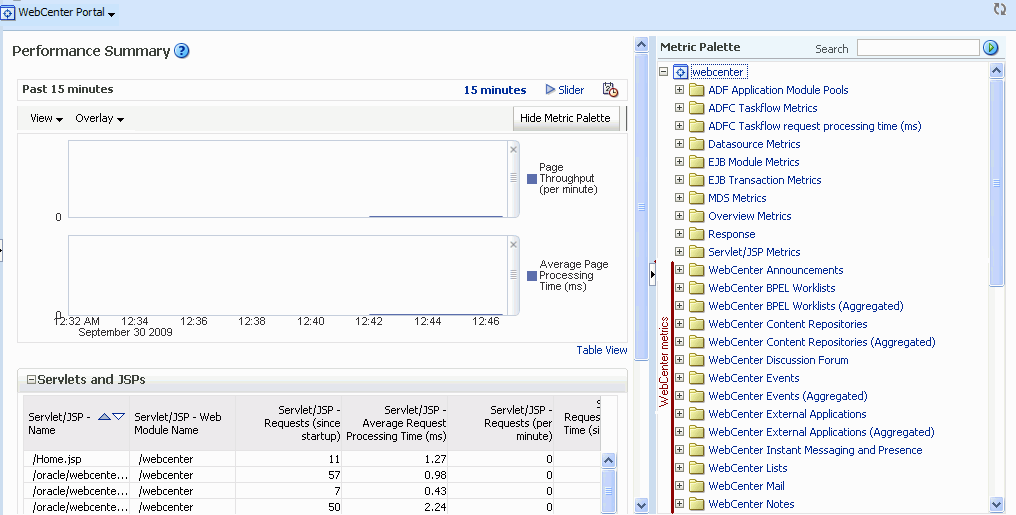Select WebCenter Events (Aggregated) item
This screenshot has width=1016, height=515.
tap(787, 396)
